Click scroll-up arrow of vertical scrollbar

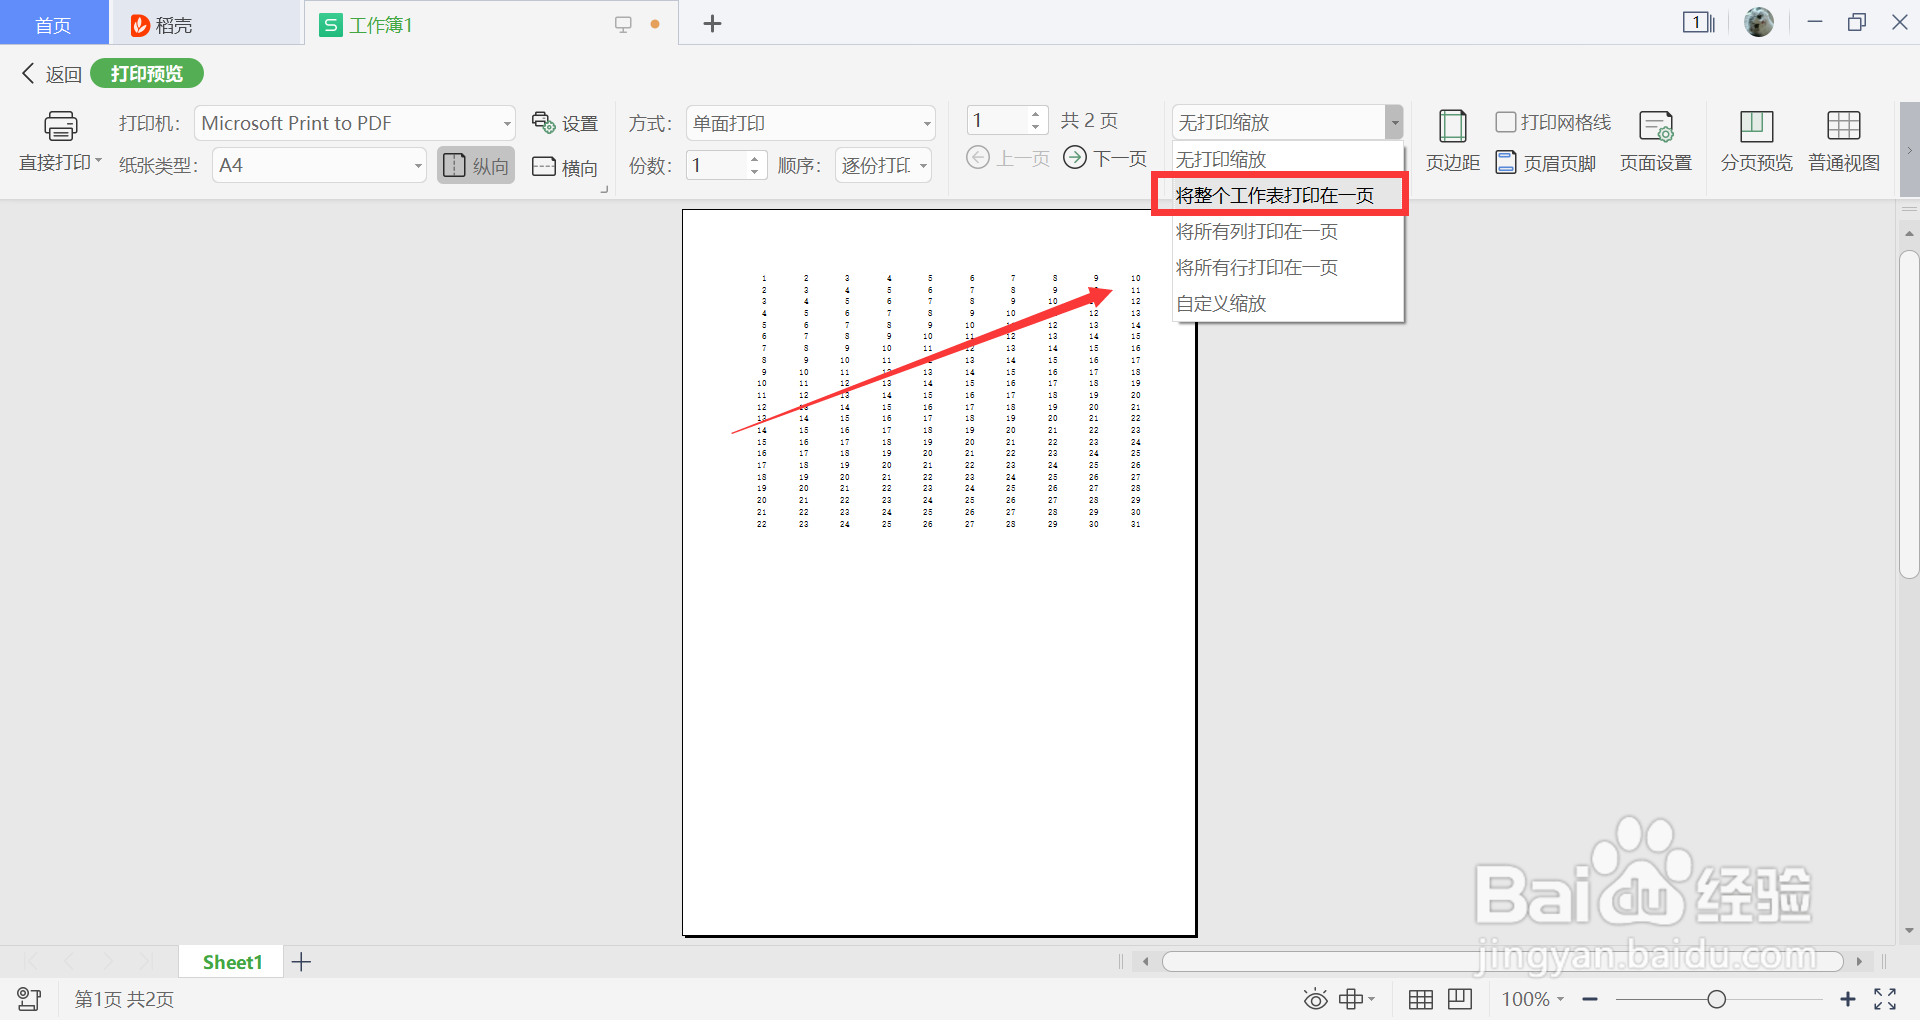1909,233
